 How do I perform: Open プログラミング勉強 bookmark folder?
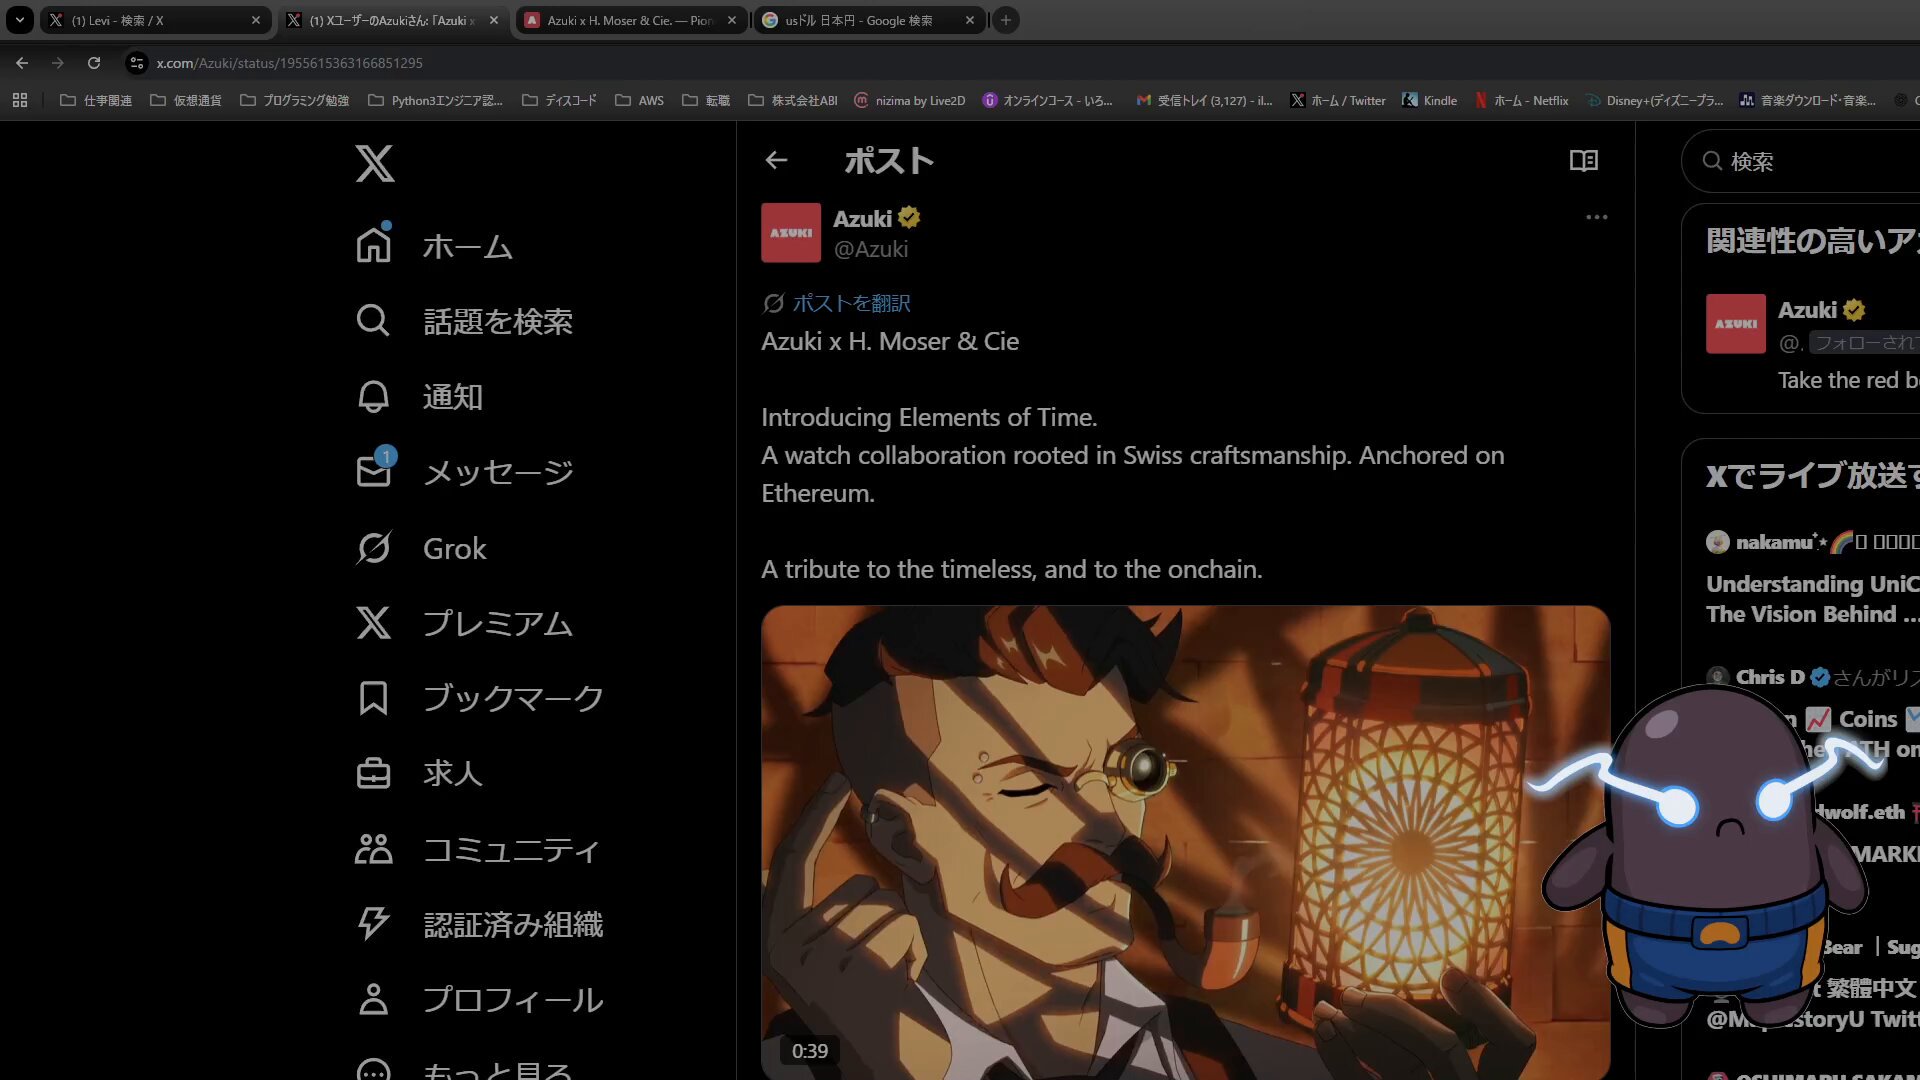point(295,100)
